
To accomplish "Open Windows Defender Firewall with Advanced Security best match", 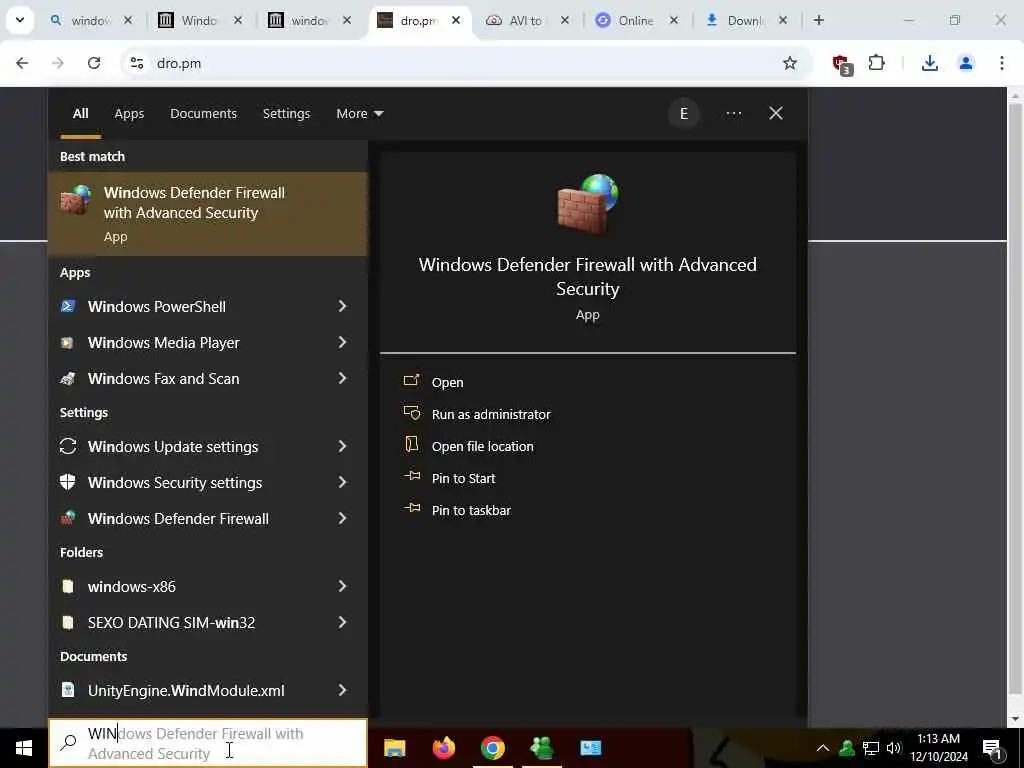I will tap(208, 214).
